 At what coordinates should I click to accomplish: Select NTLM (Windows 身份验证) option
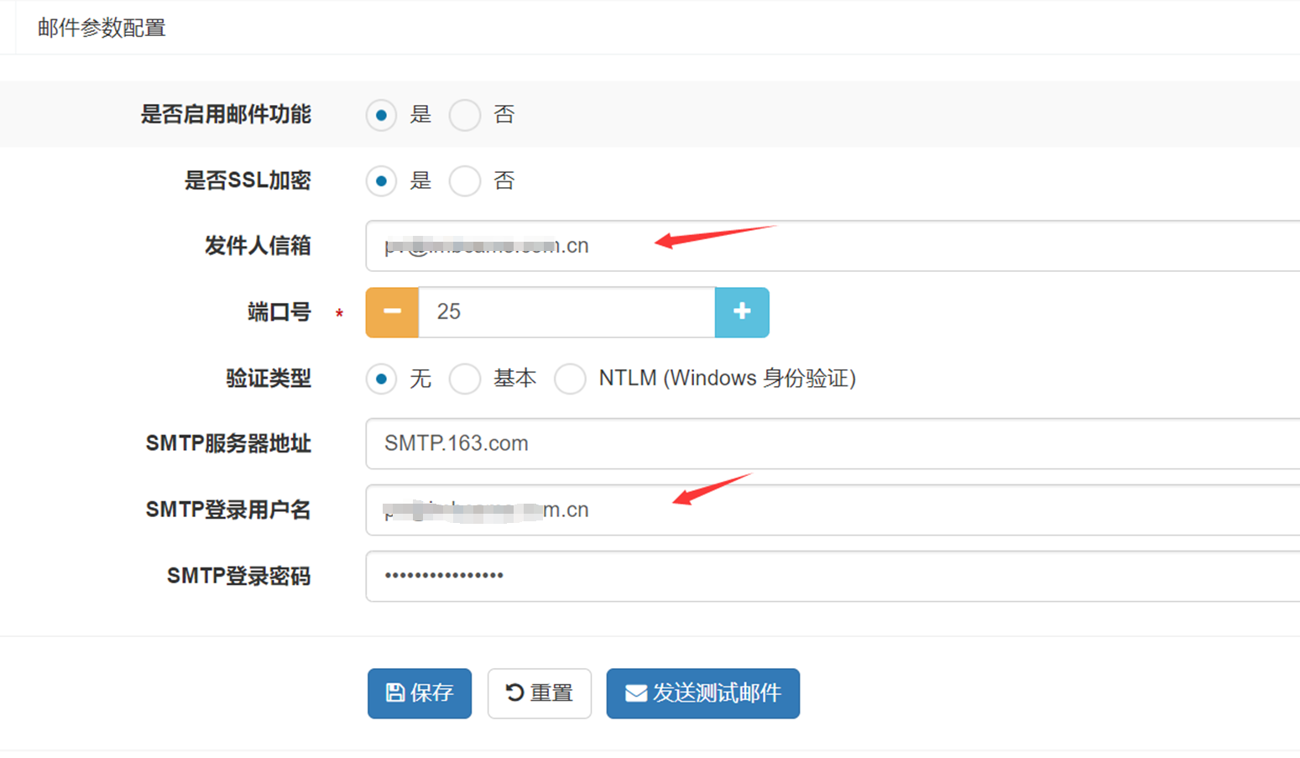click(570, 379)
